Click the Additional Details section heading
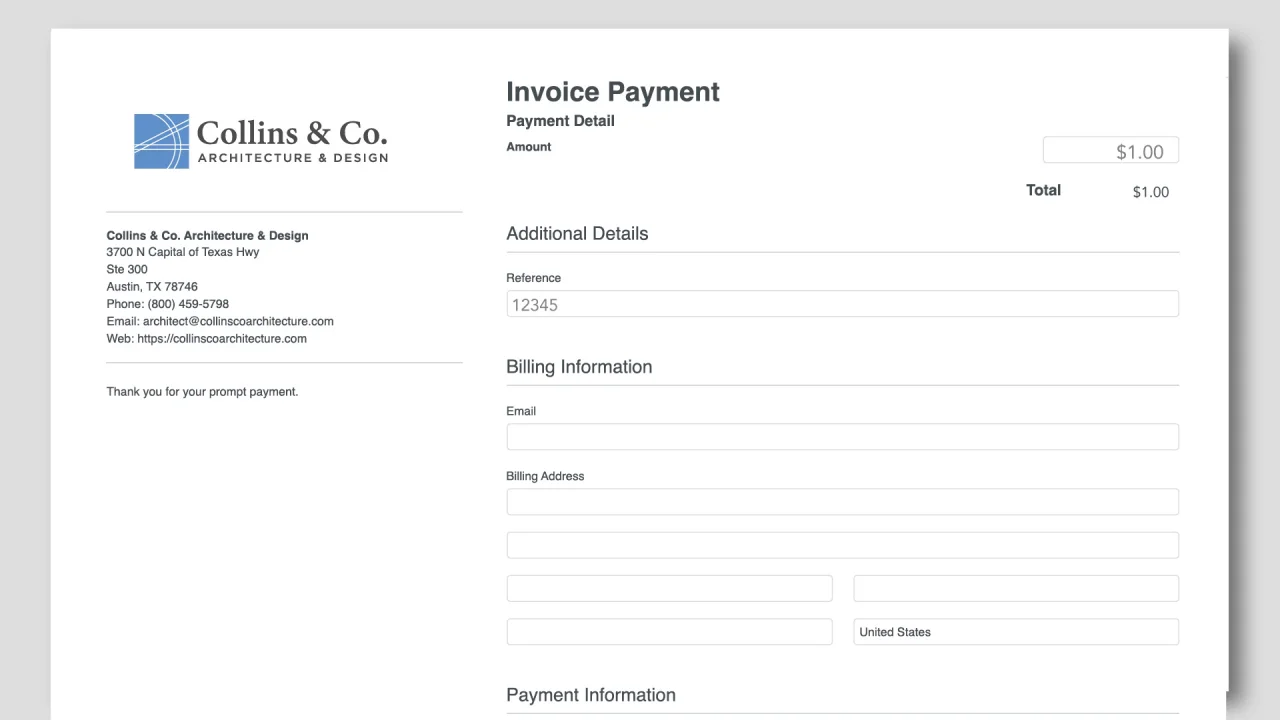This screenshot has height=720, width=1280. click(x=577, y=233)
